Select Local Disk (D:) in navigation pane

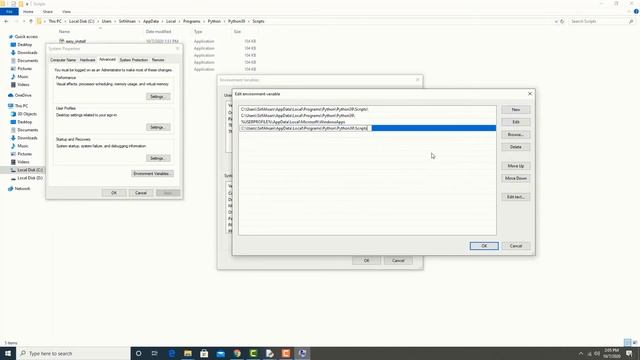point(30,178)
